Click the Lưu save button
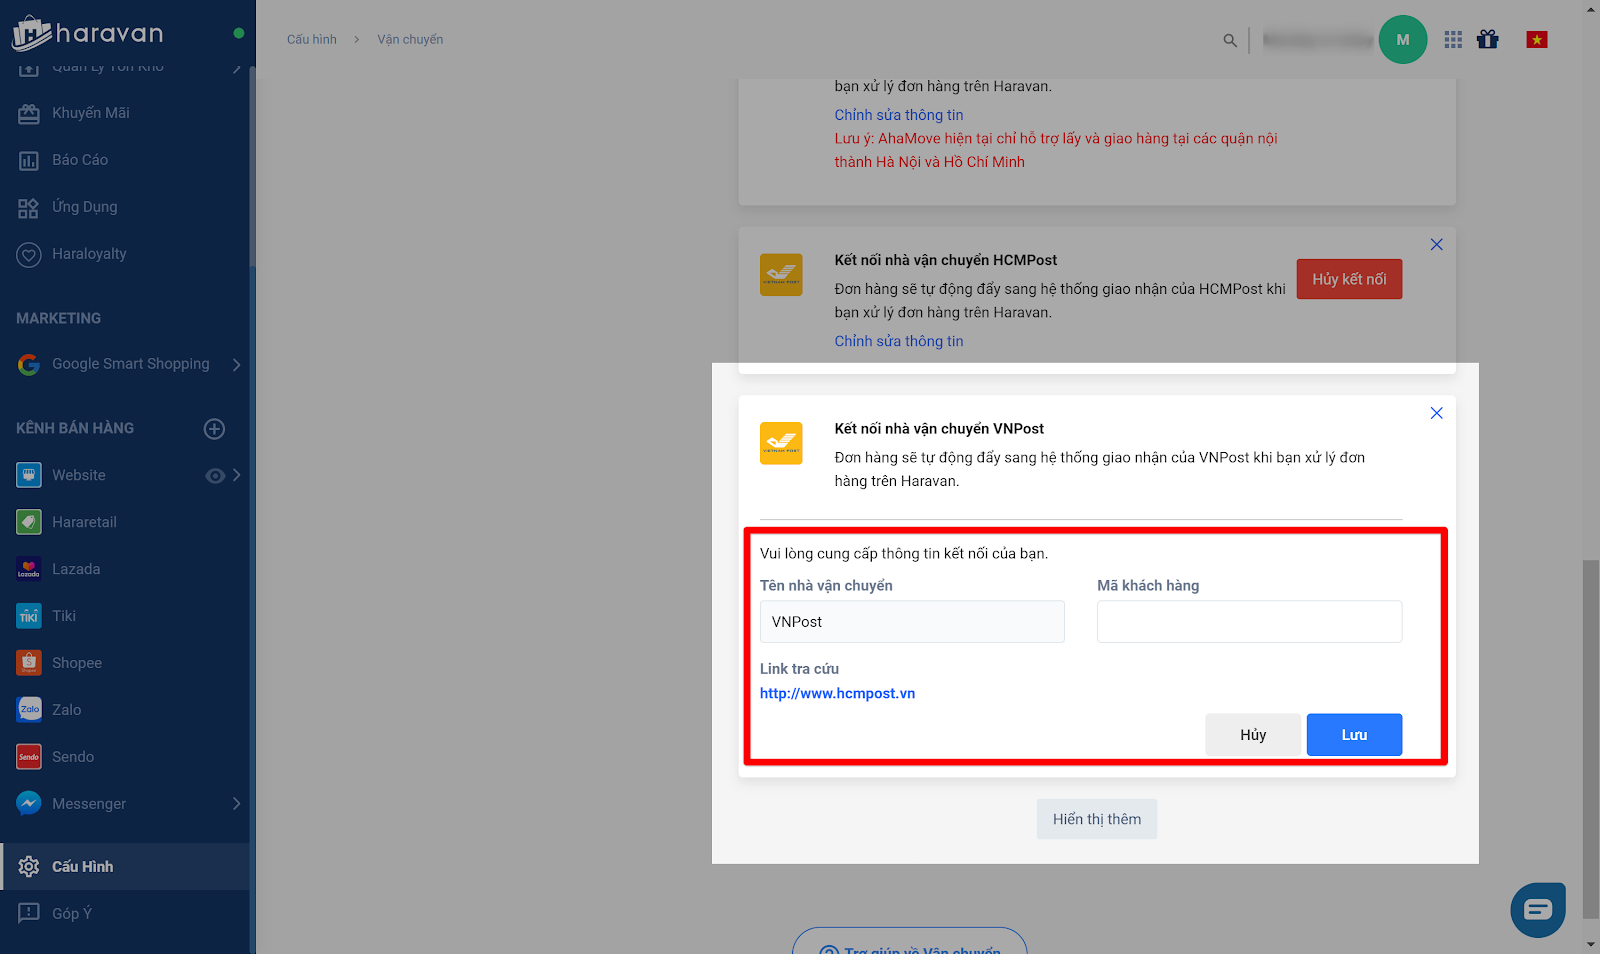The width and height of the screenshot is (1600, 954). (1354, 735)
